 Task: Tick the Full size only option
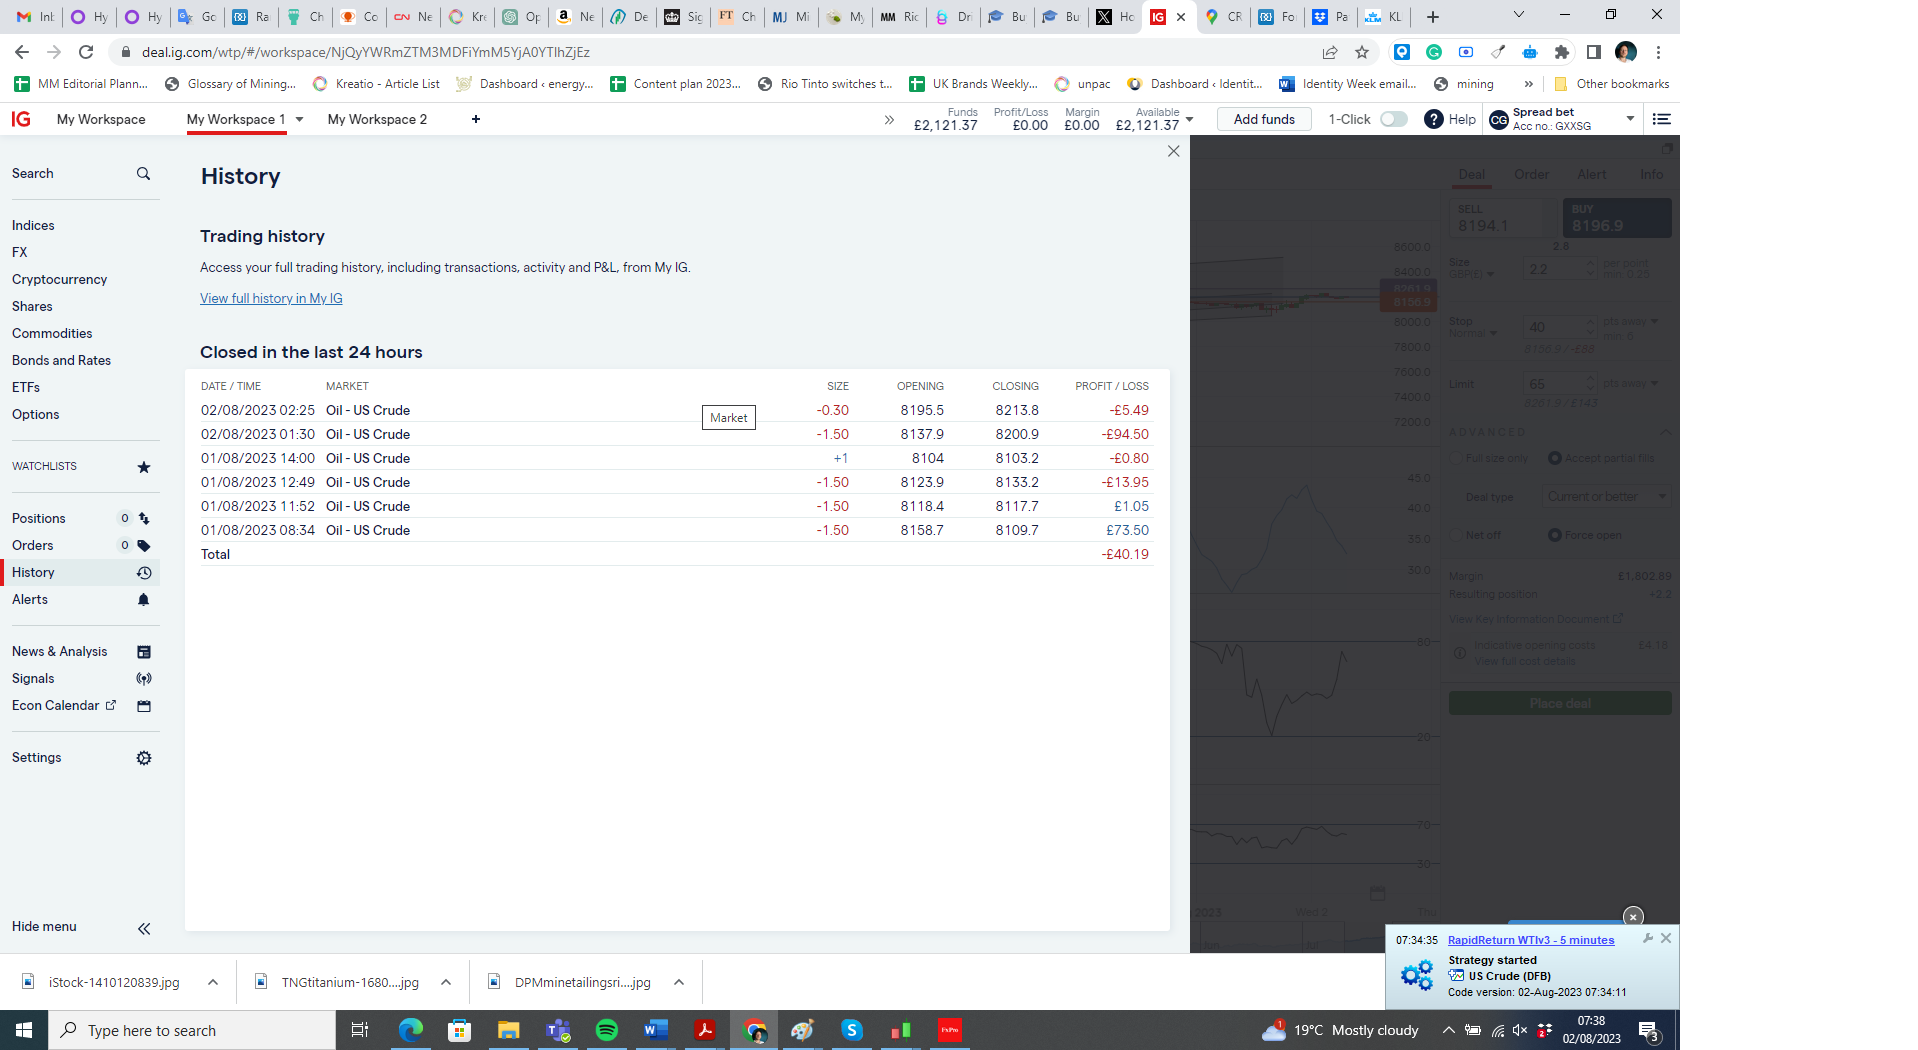click(x=1456, y=458)
